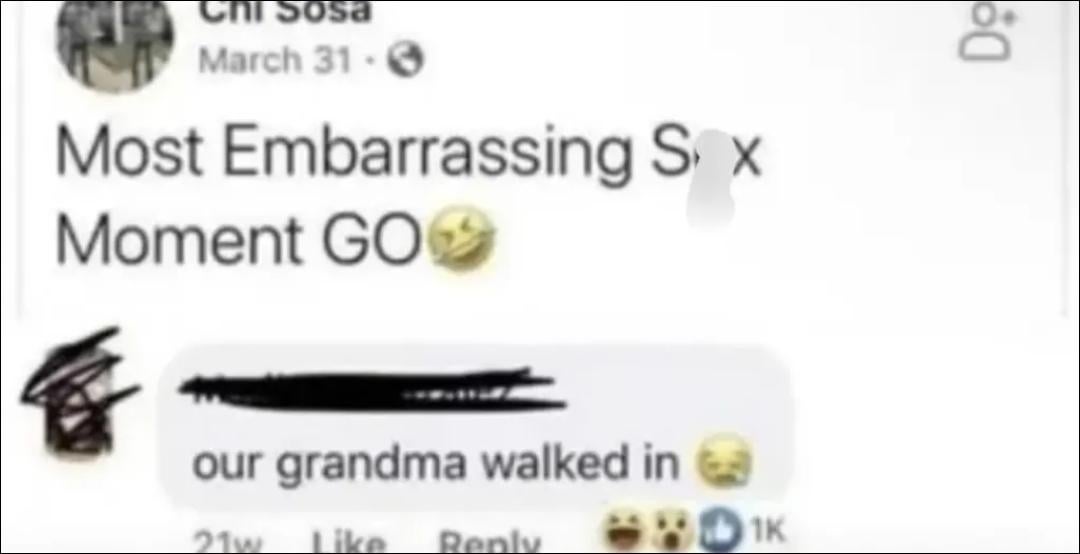The width and height of the screenshot is (1080, 554).
Task: Open the March 31 post timestamp
Action: (274, 61)
